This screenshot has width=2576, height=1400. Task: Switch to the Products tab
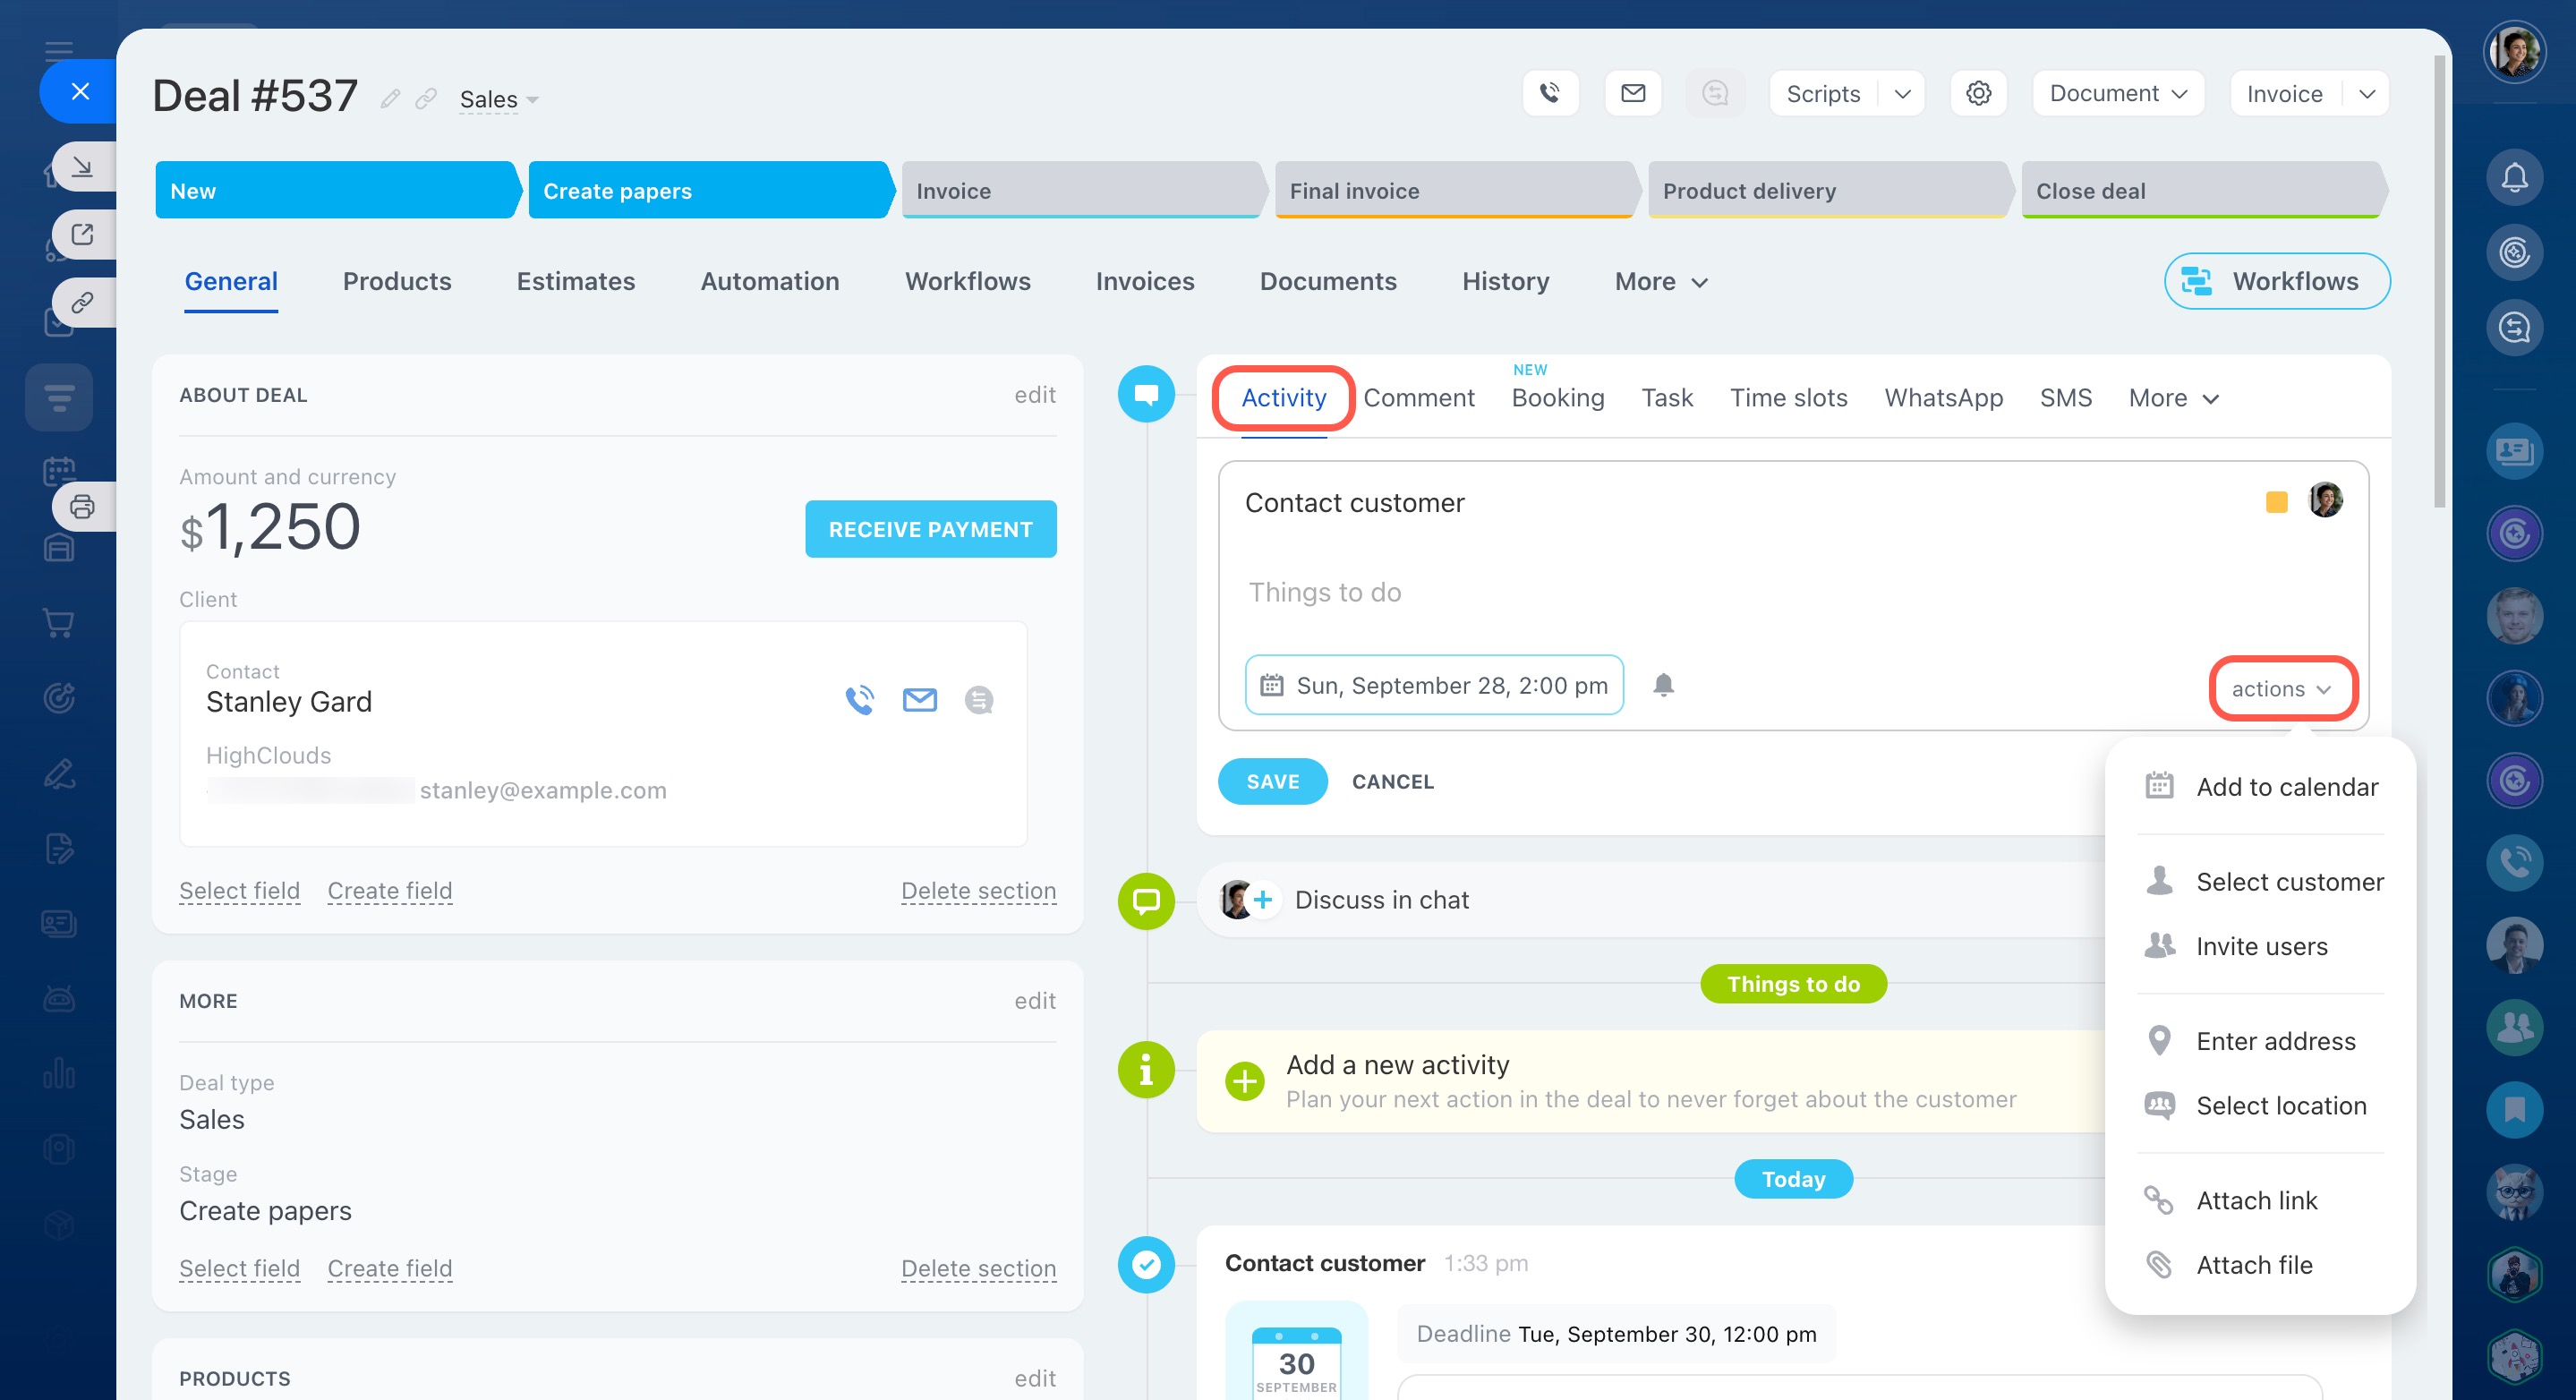pyautogui.click(x=397, y=282)
